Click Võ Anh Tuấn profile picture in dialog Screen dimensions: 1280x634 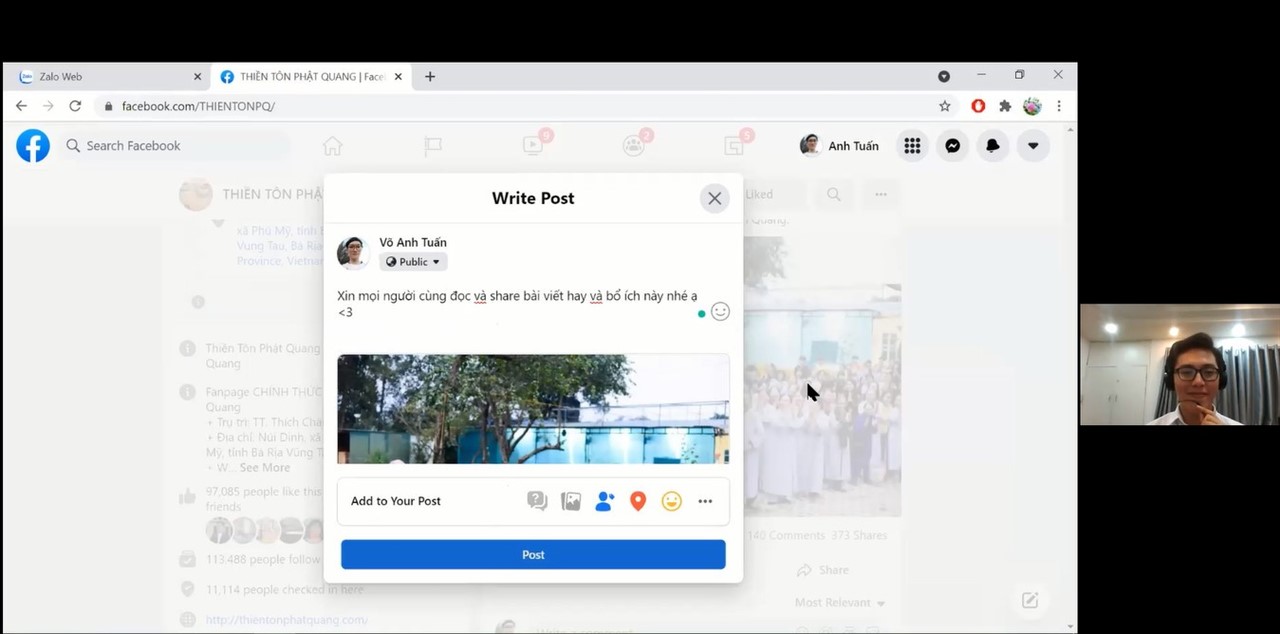[x=353, y=252]
